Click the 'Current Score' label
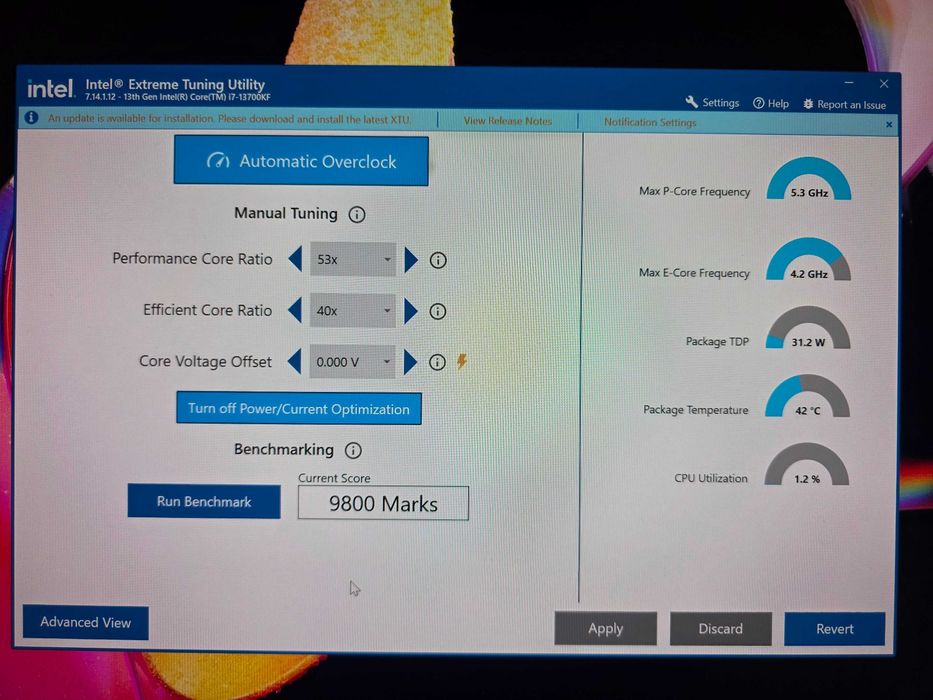Image resolution: width=933 pixels, height=700 pixels. (334, 478)
